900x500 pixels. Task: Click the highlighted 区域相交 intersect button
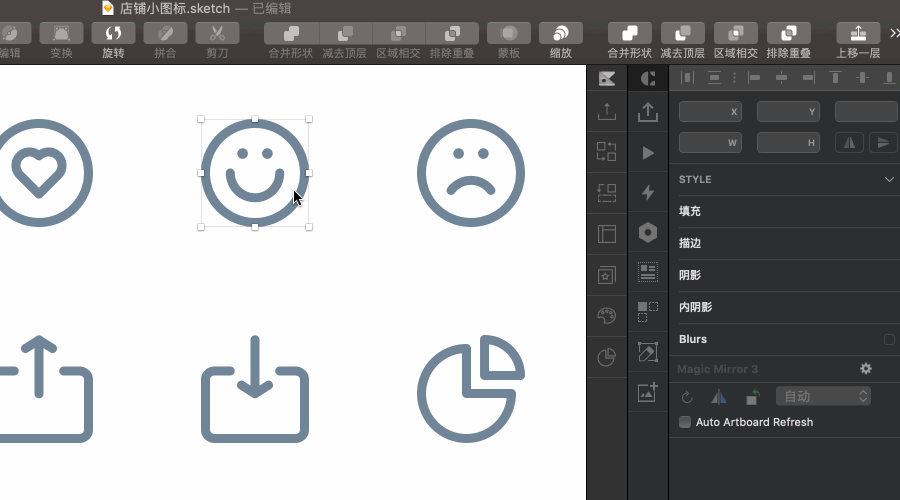tap(736, 33)
